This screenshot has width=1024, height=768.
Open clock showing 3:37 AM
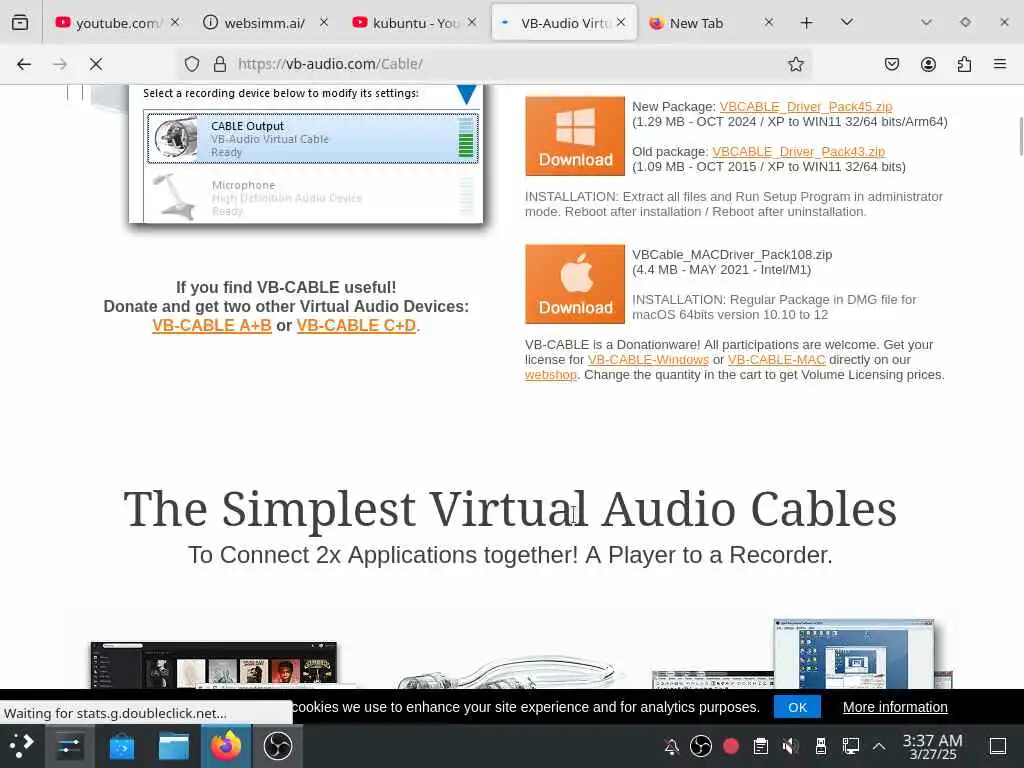[933, 746]
